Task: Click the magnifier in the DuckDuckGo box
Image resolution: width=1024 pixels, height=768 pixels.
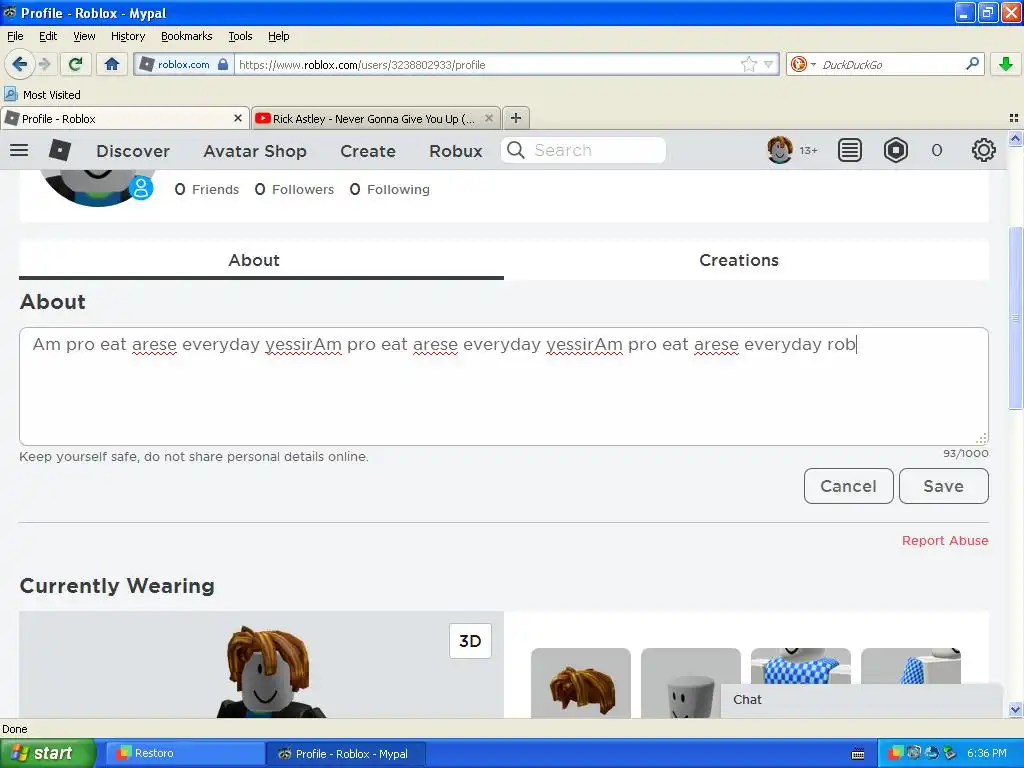Action: click(972, 64)
